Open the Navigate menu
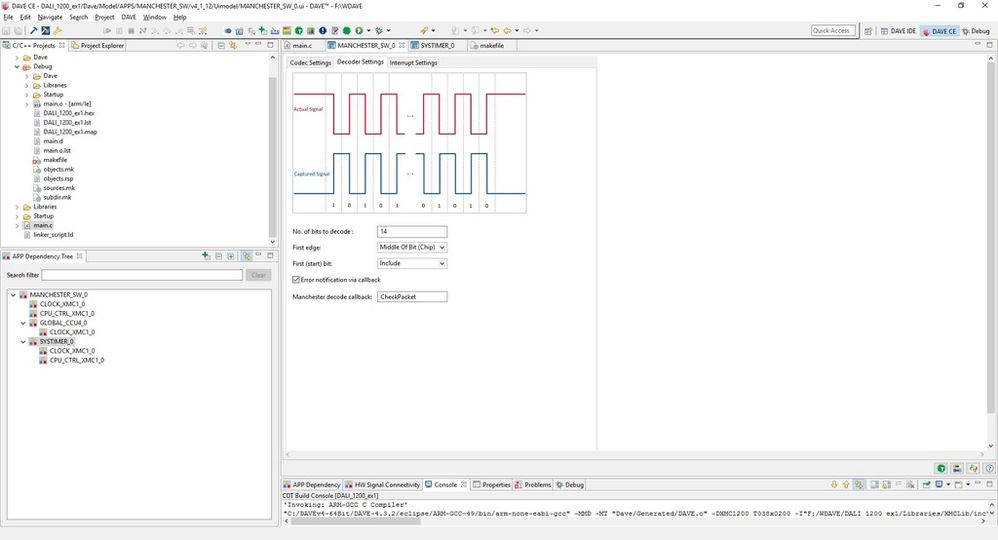Viewport: 998px width, 540px height. point(50,17)
